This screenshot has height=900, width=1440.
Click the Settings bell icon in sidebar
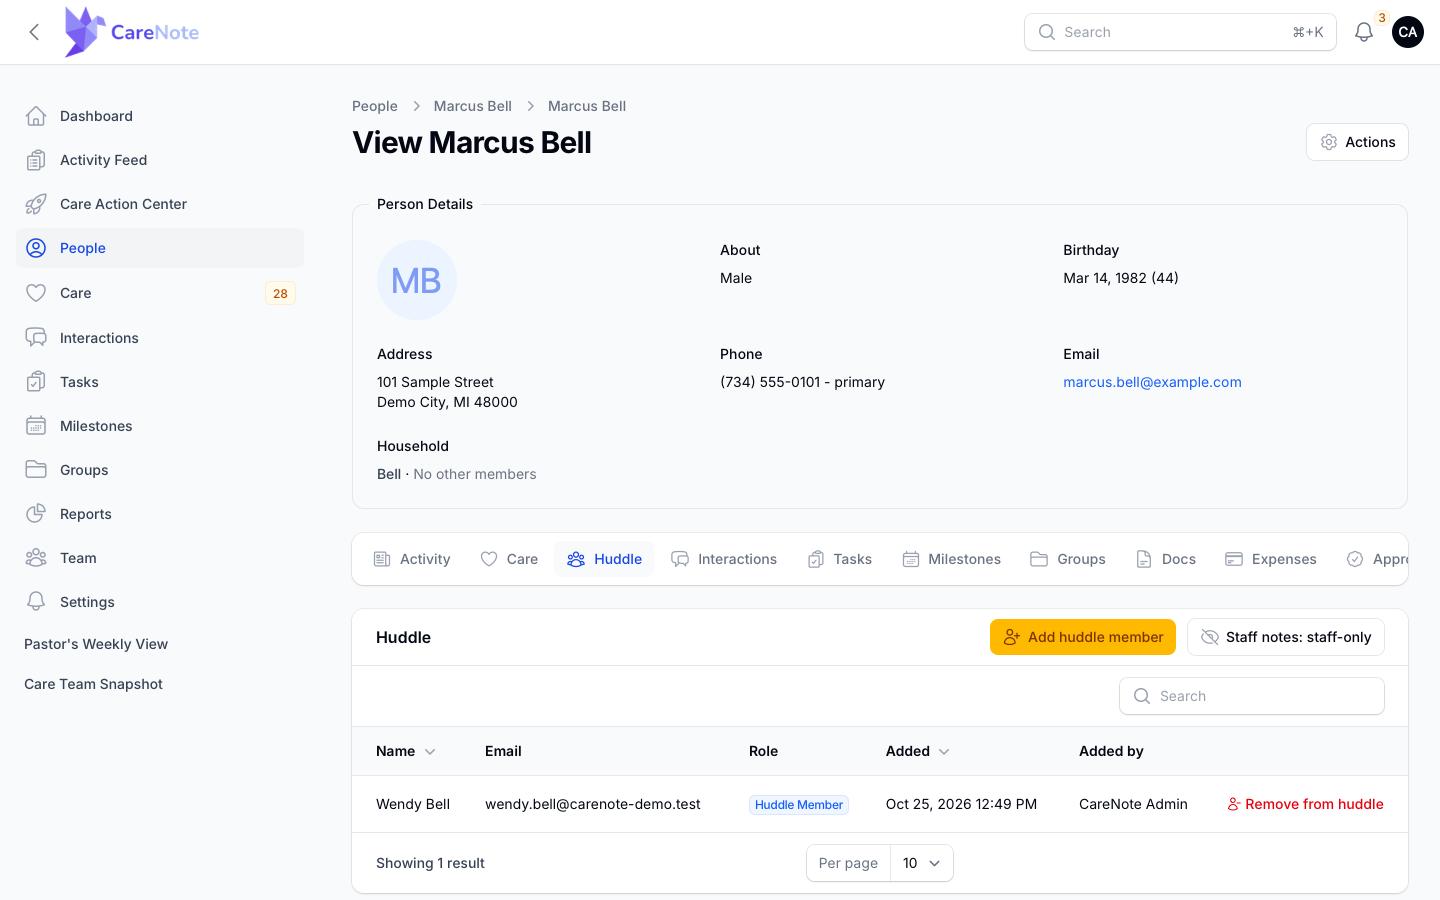click(36, 602)
